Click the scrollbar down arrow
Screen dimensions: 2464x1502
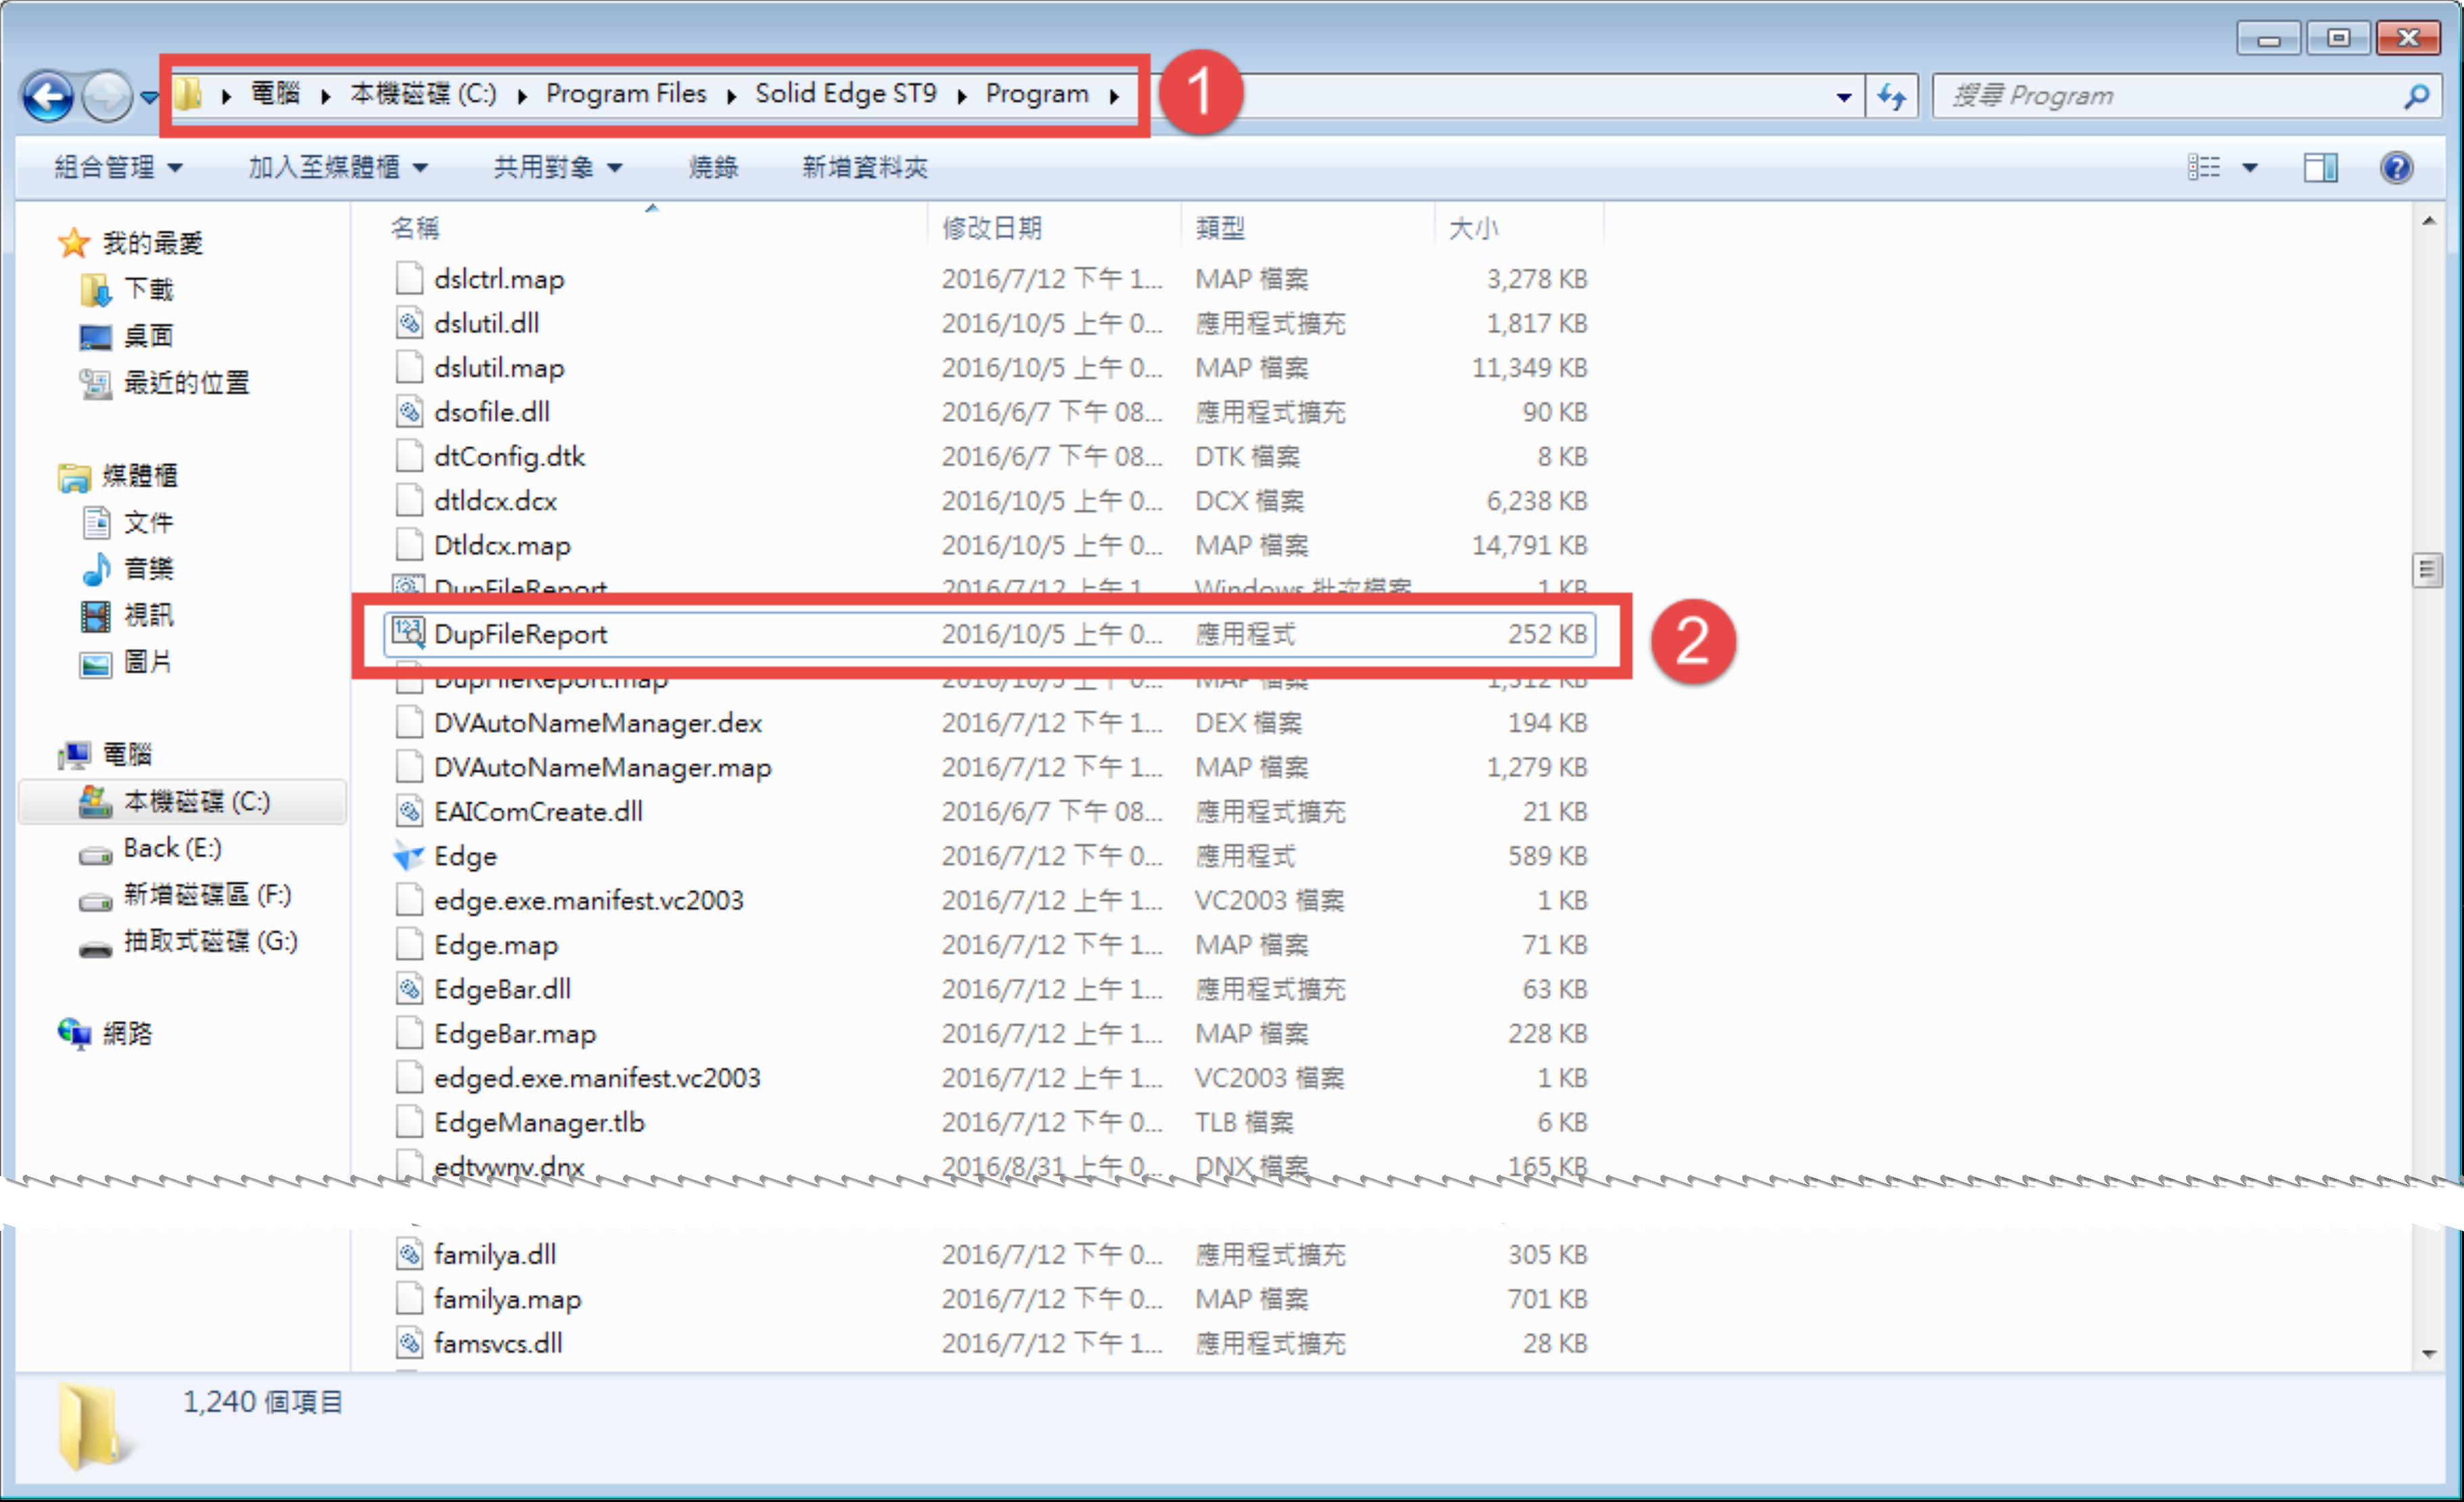click(x=2428, y=1354)
